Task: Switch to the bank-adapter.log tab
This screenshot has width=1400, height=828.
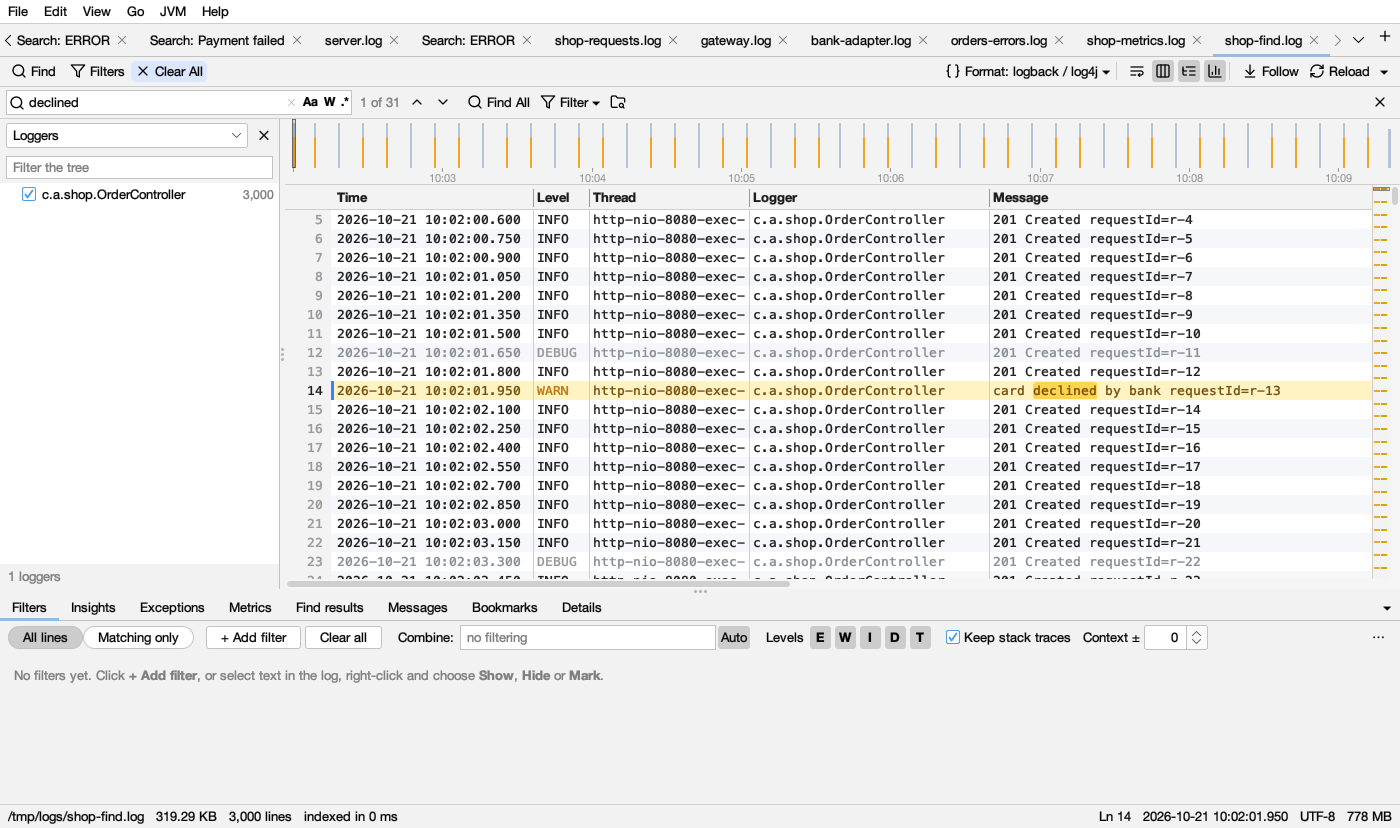Action: pos(861,40)
